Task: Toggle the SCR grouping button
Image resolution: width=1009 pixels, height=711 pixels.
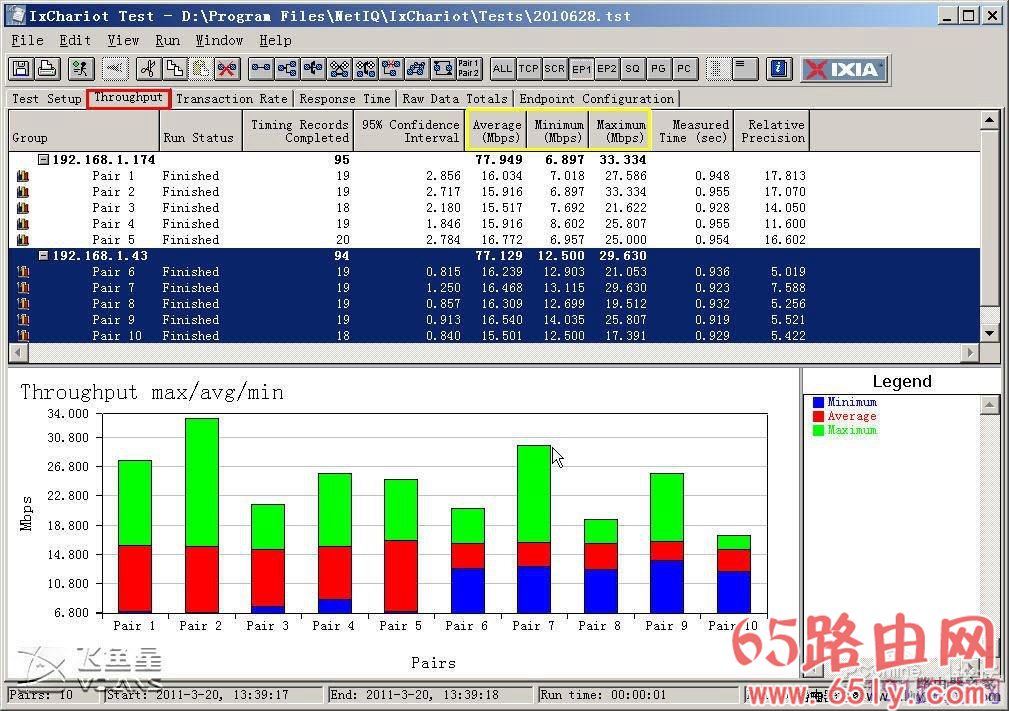Action: point(555,69)
